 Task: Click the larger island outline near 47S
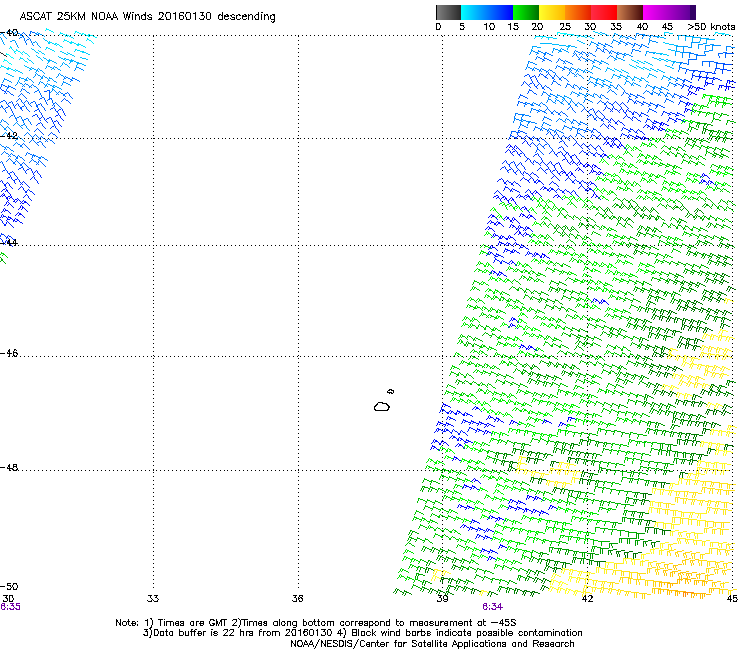click(382, 406)
